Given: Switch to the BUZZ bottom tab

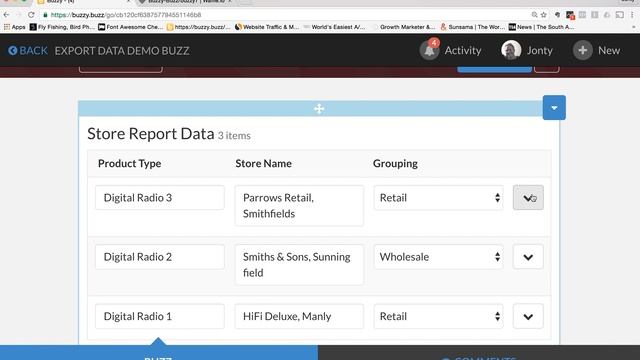Looking at the screenshot, I should (x=158, y=353).
